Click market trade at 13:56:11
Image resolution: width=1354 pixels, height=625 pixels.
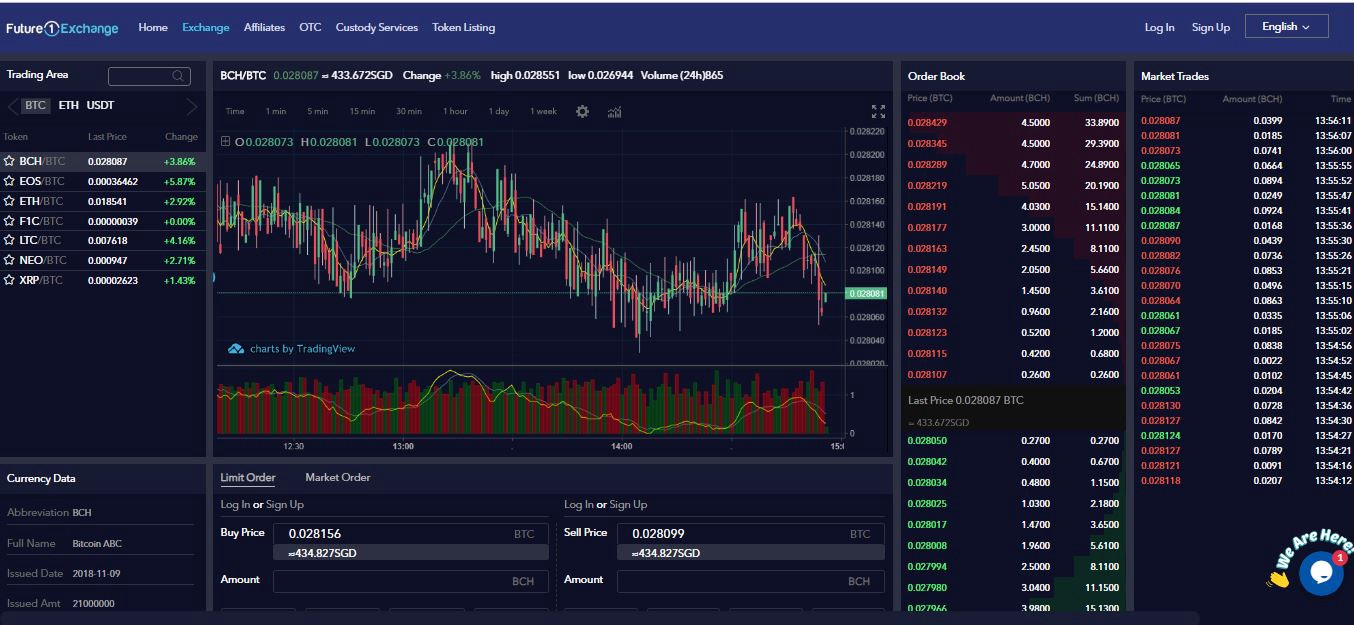point(1245,120)
